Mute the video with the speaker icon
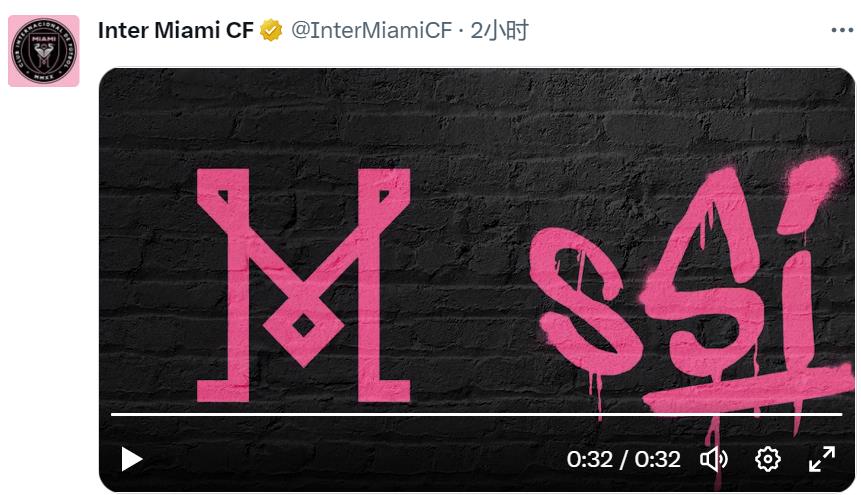 714,459
